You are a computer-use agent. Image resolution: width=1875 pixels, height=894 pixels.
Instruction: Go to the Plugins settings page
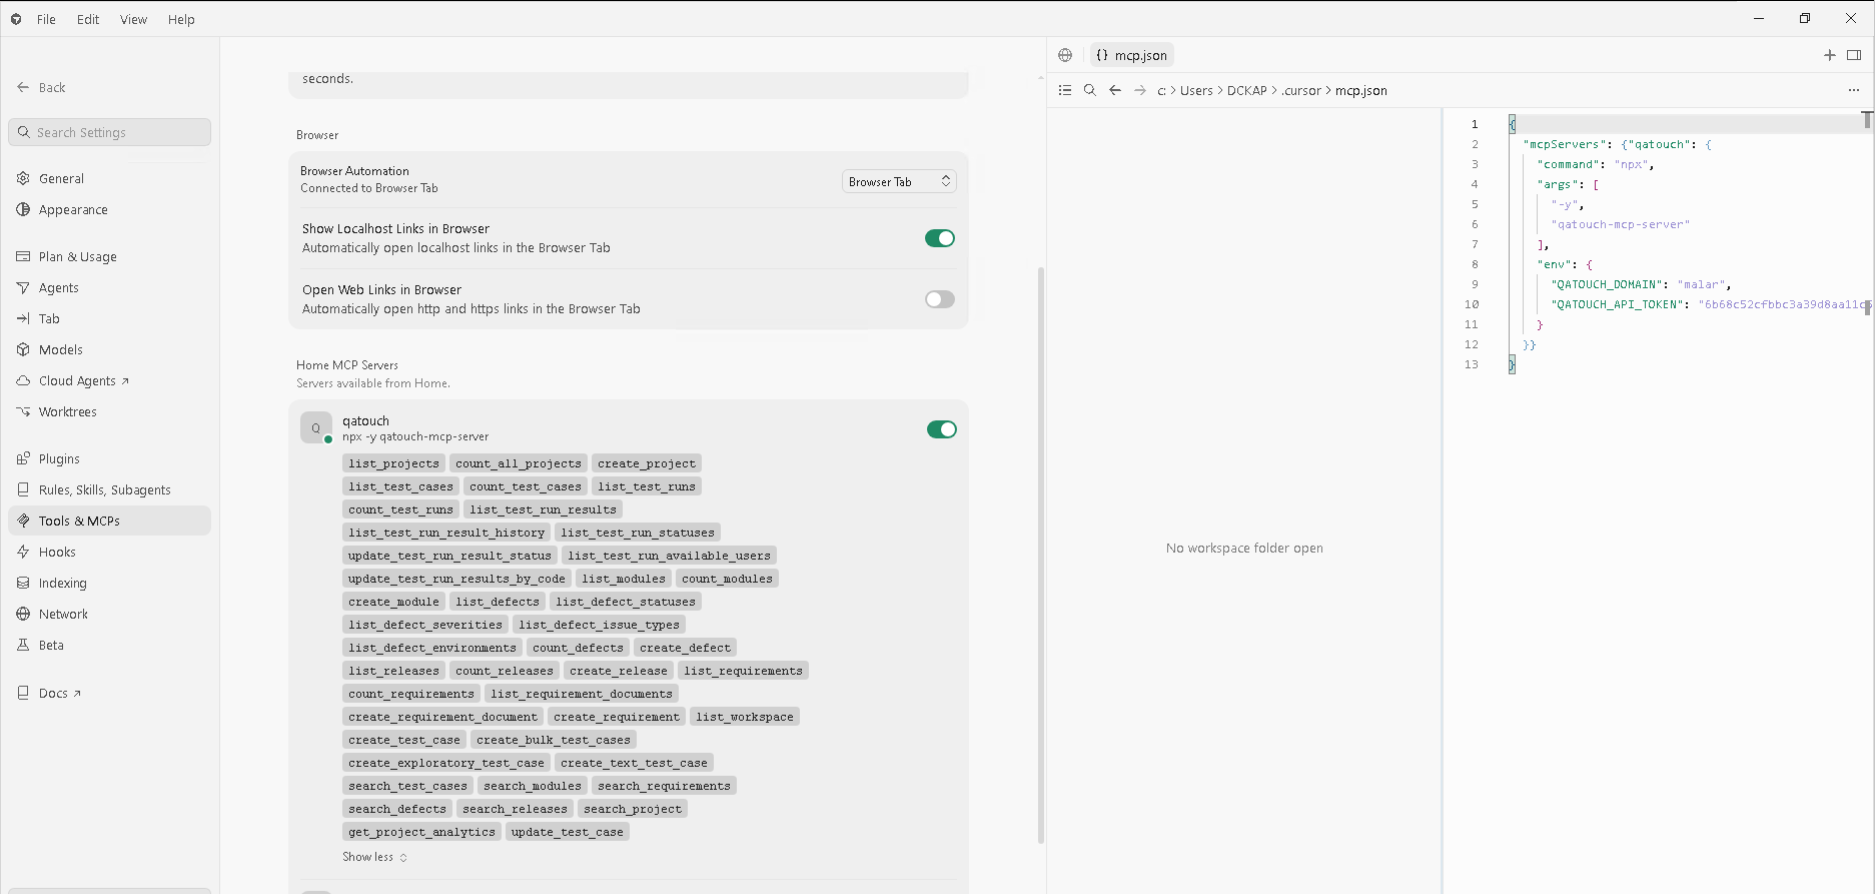tap(109, 458)
